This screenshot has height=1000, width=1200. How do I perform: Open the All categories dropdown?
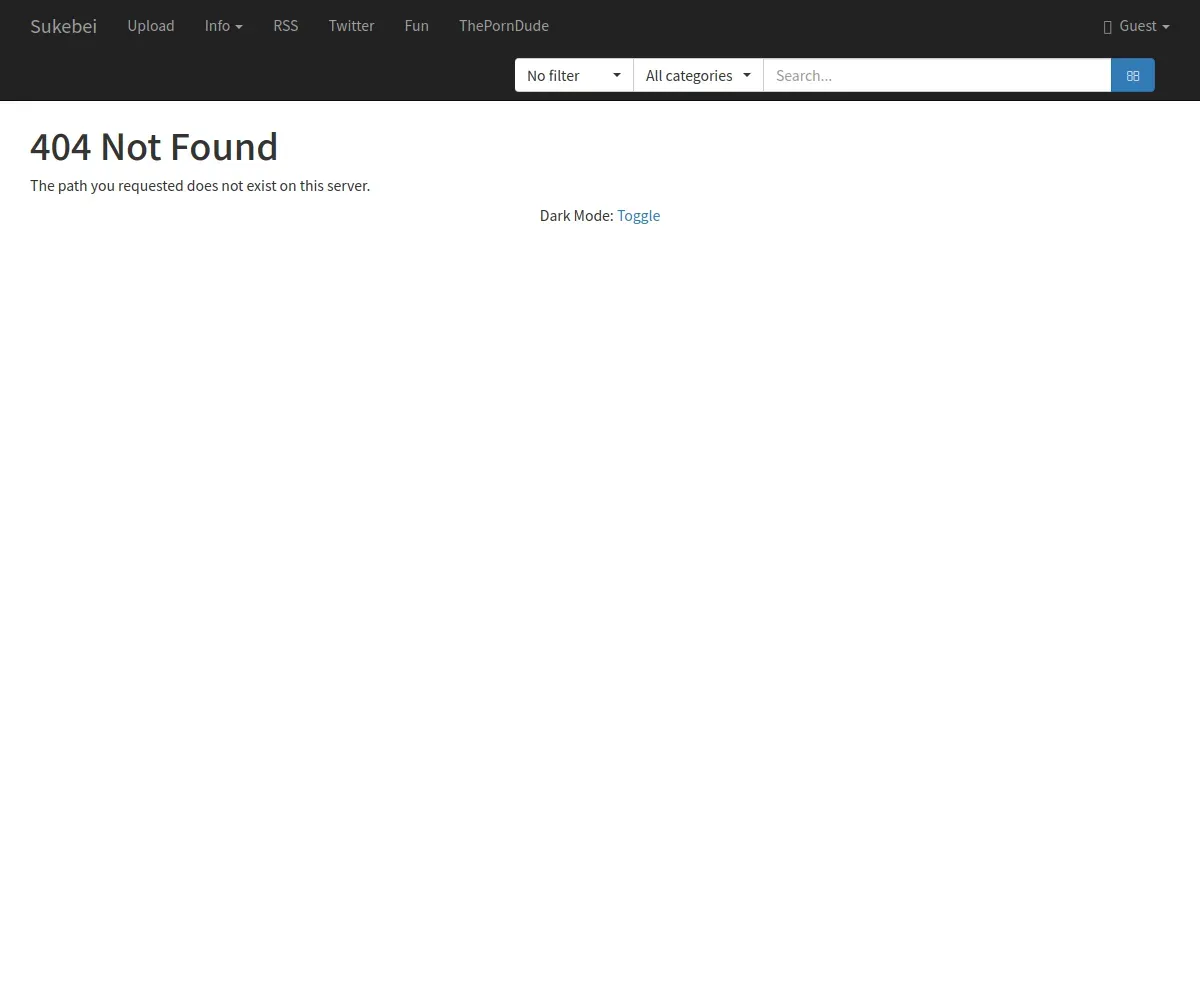(x=698, y=75)
